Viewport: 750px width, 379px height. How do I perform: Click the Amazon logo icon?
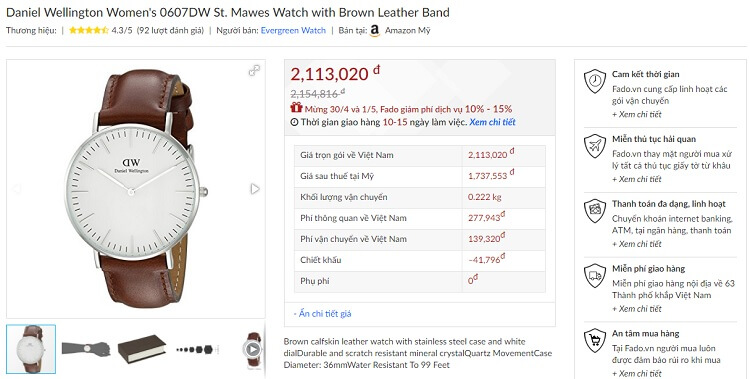click(x=375, y=31)
